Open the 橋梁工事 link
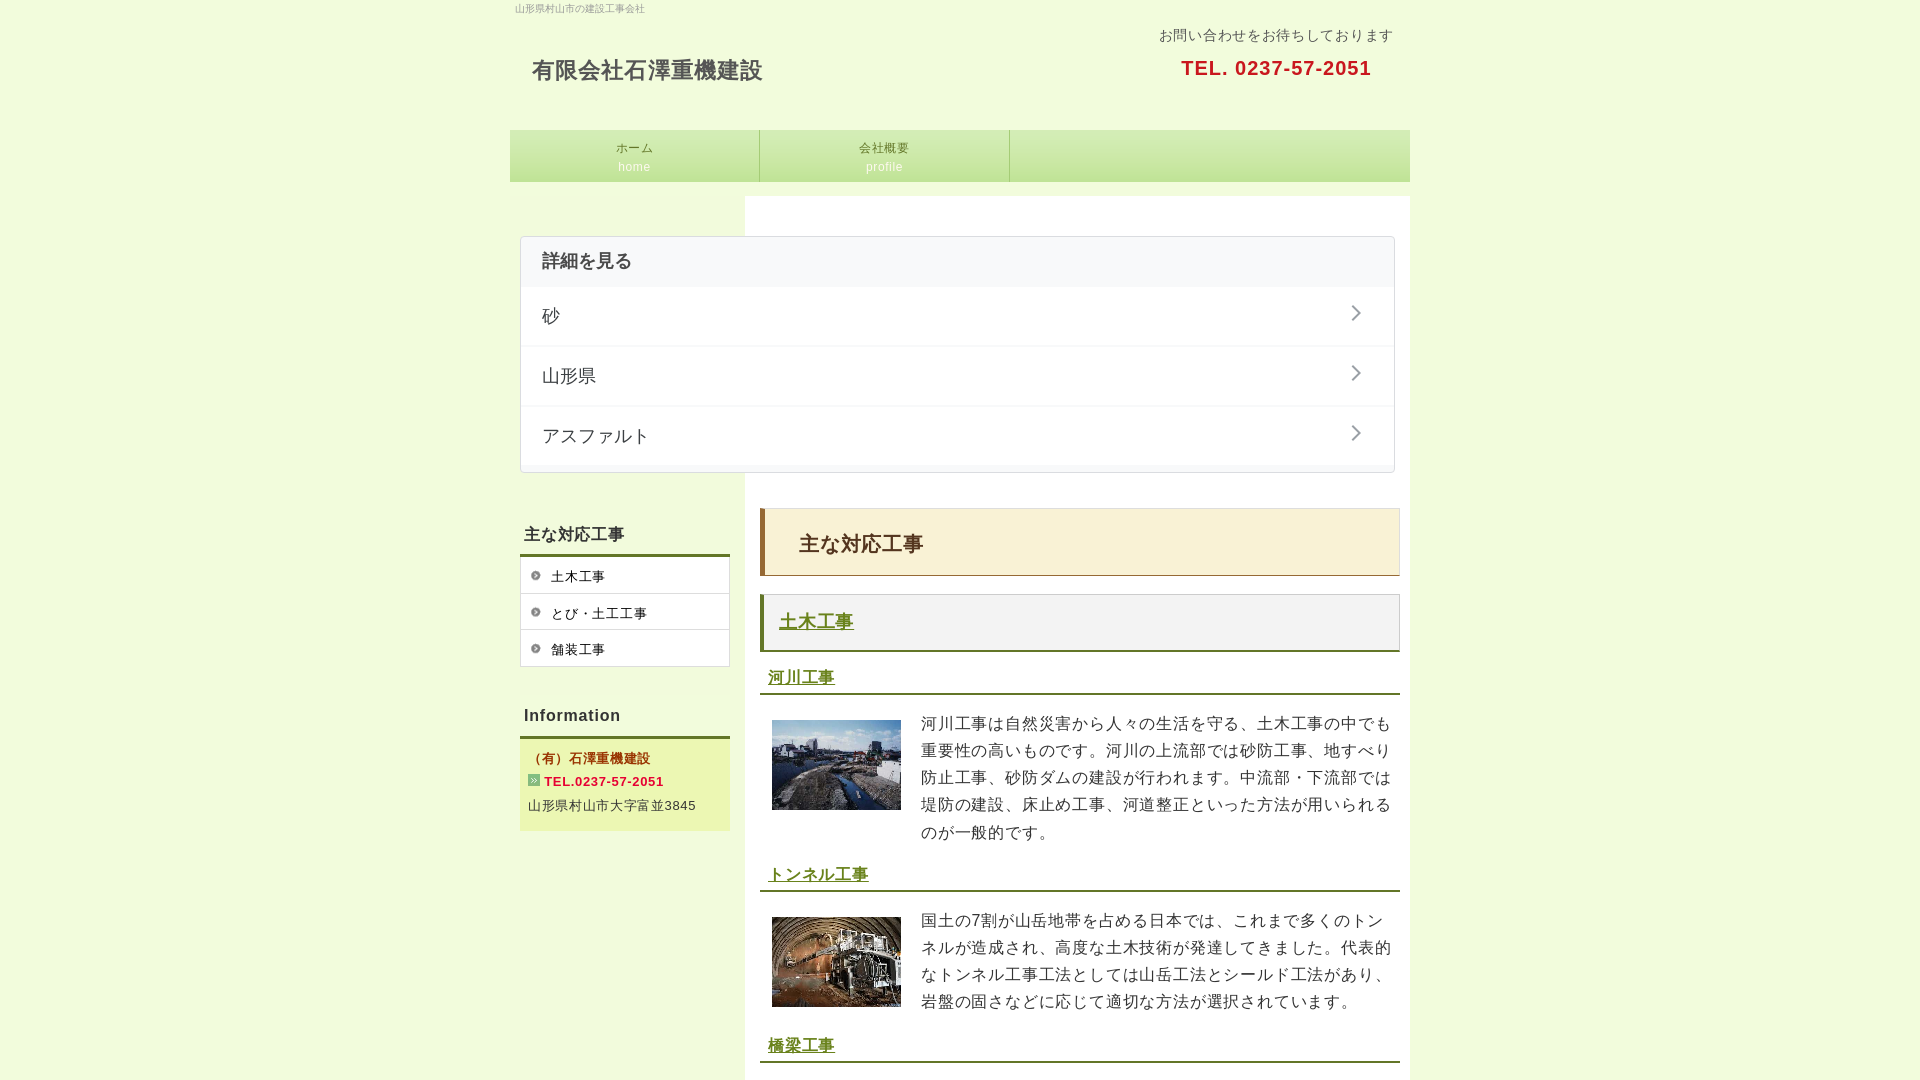Viewport: 1920px width, 1080px height. point(800,1044)
